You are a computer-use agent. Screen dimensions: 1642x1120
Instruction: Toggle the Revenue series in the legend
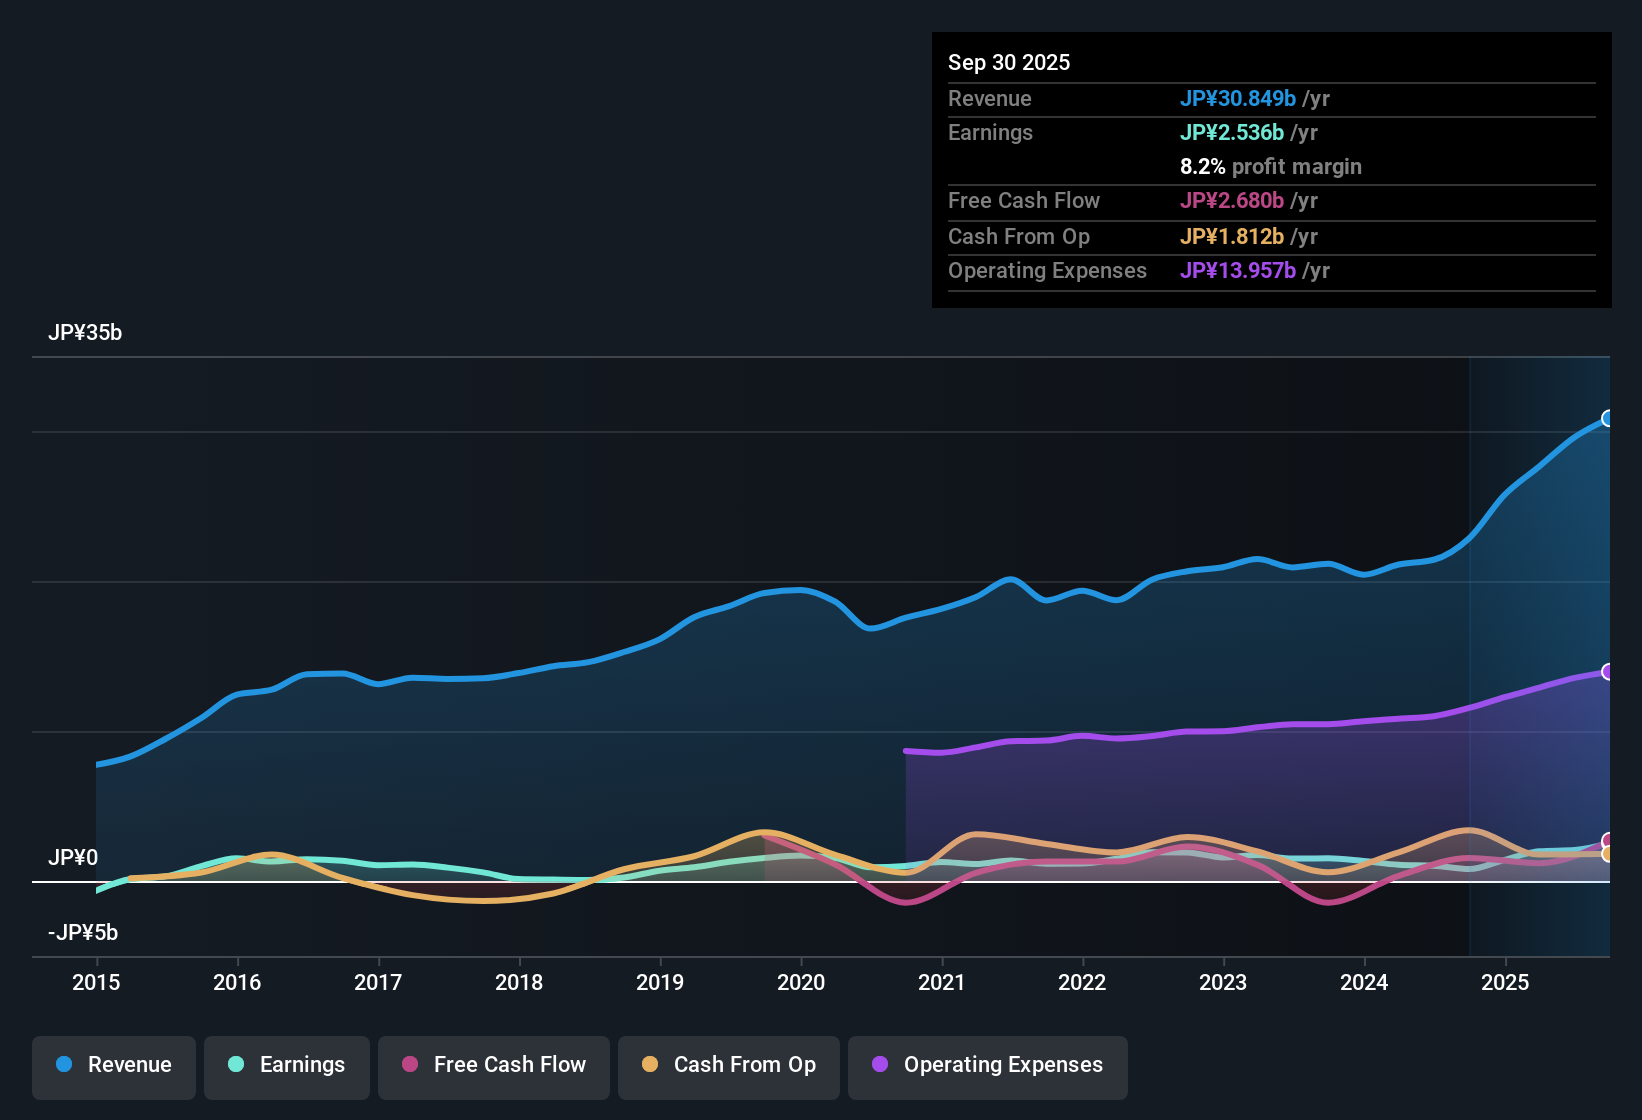113,1065
